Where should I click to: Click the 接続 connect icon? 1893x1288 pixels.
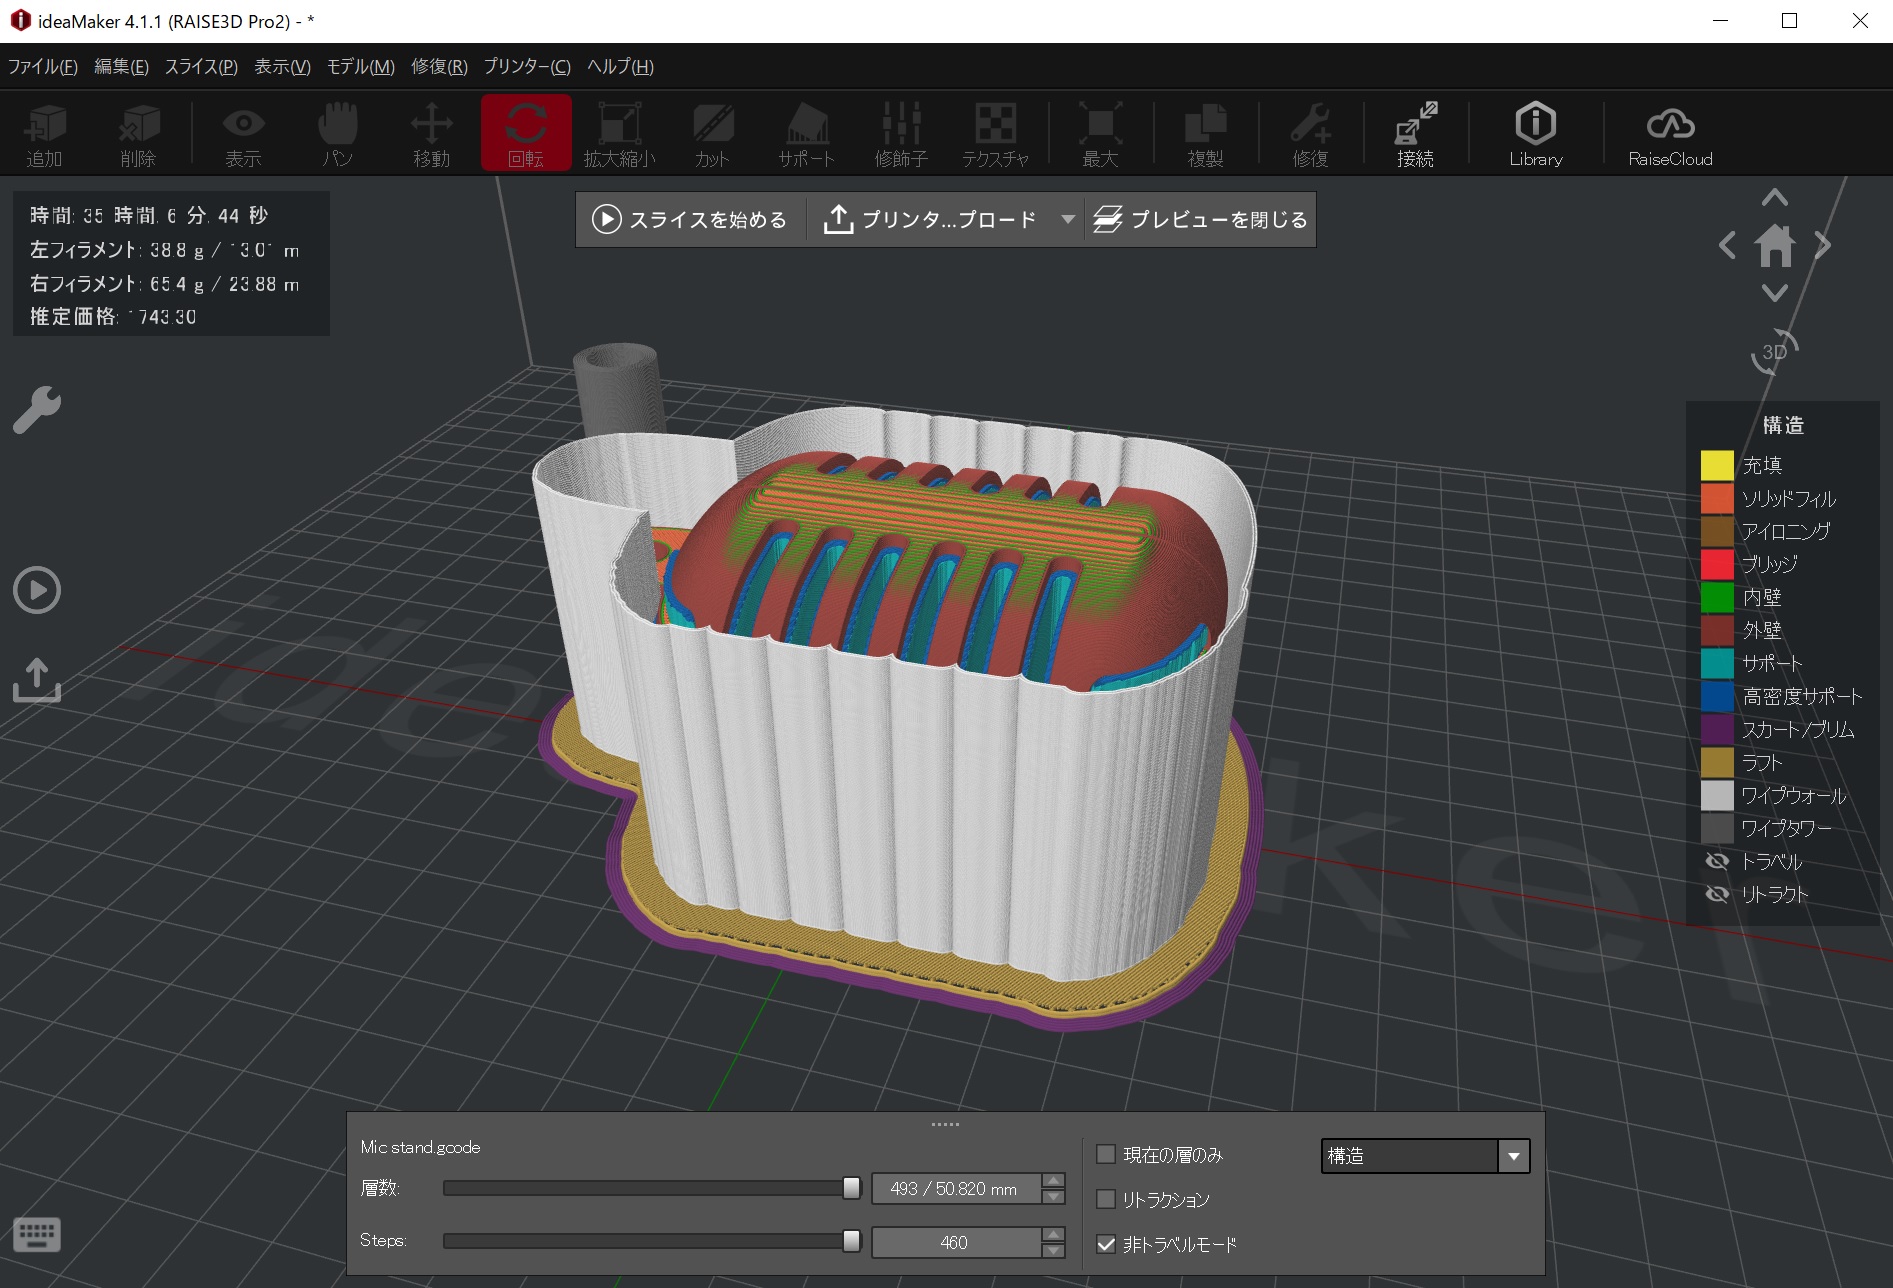tap(1415, 133)
